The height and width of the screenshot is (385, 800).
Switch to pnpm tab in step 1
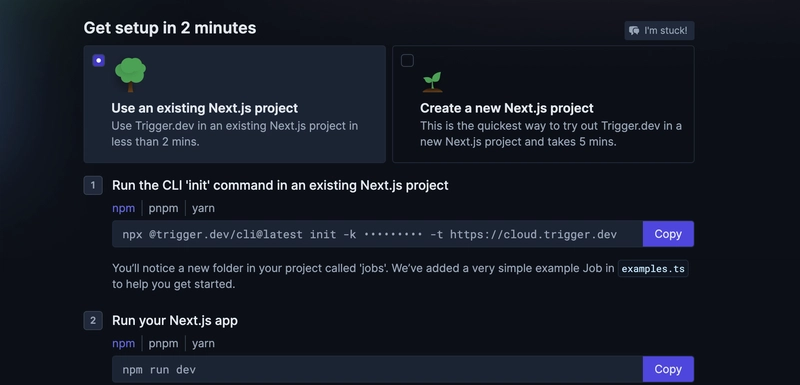(163, 208)
